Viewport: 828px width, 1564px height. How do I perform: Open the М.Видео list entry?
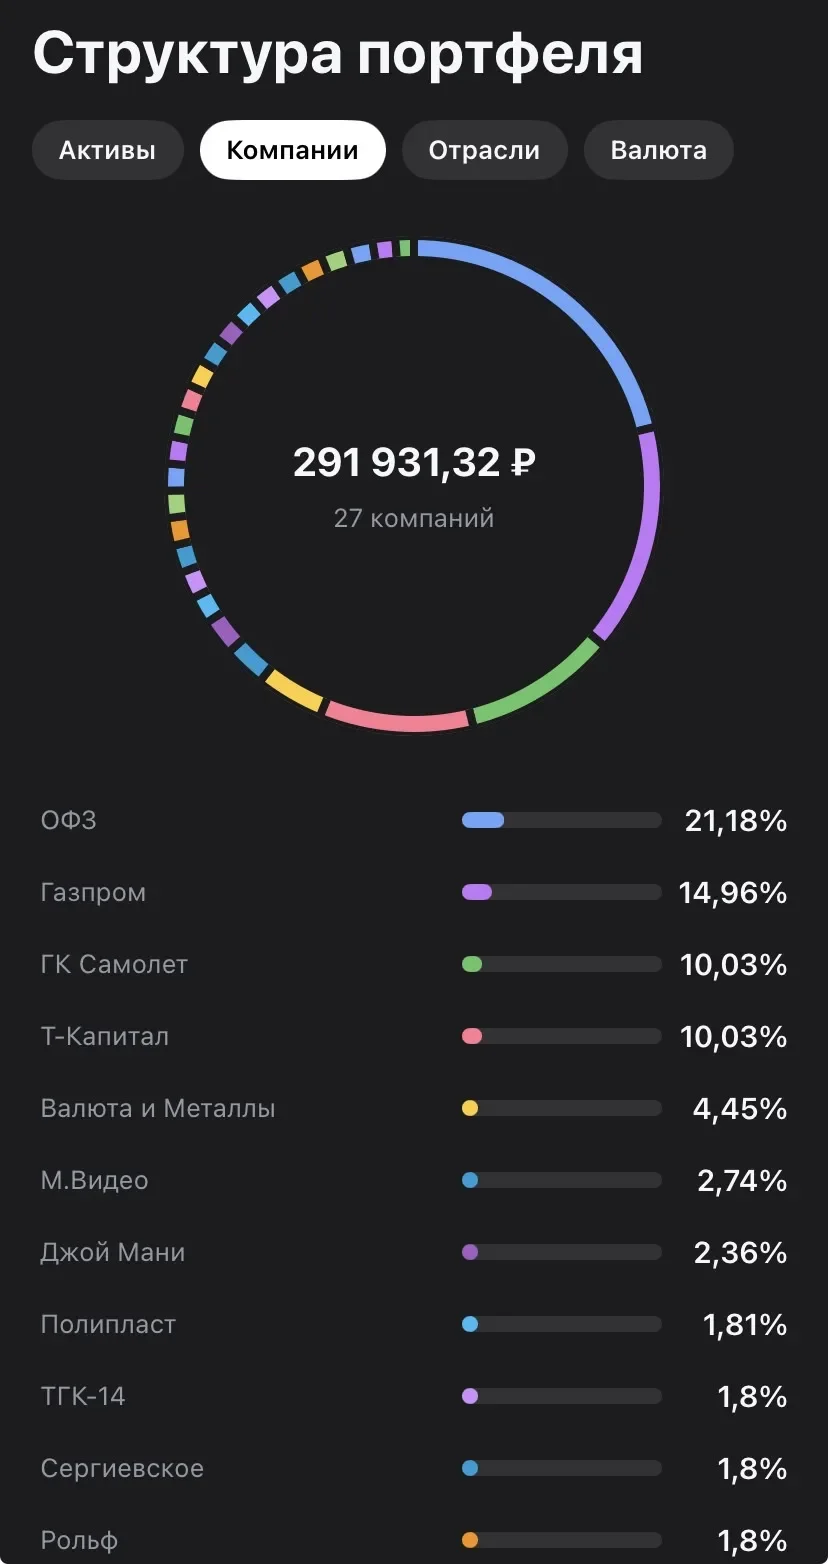(x=414, y=1181)
